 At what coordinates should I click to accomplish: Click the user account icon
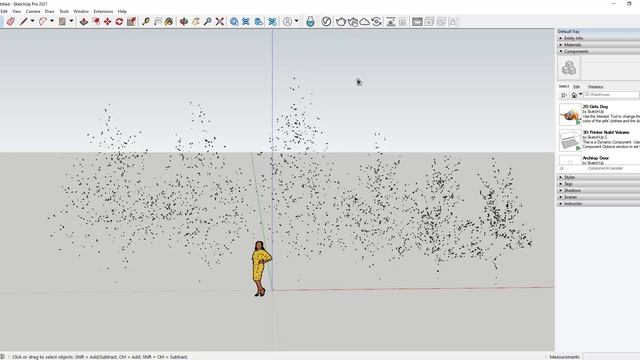[287, 22]
